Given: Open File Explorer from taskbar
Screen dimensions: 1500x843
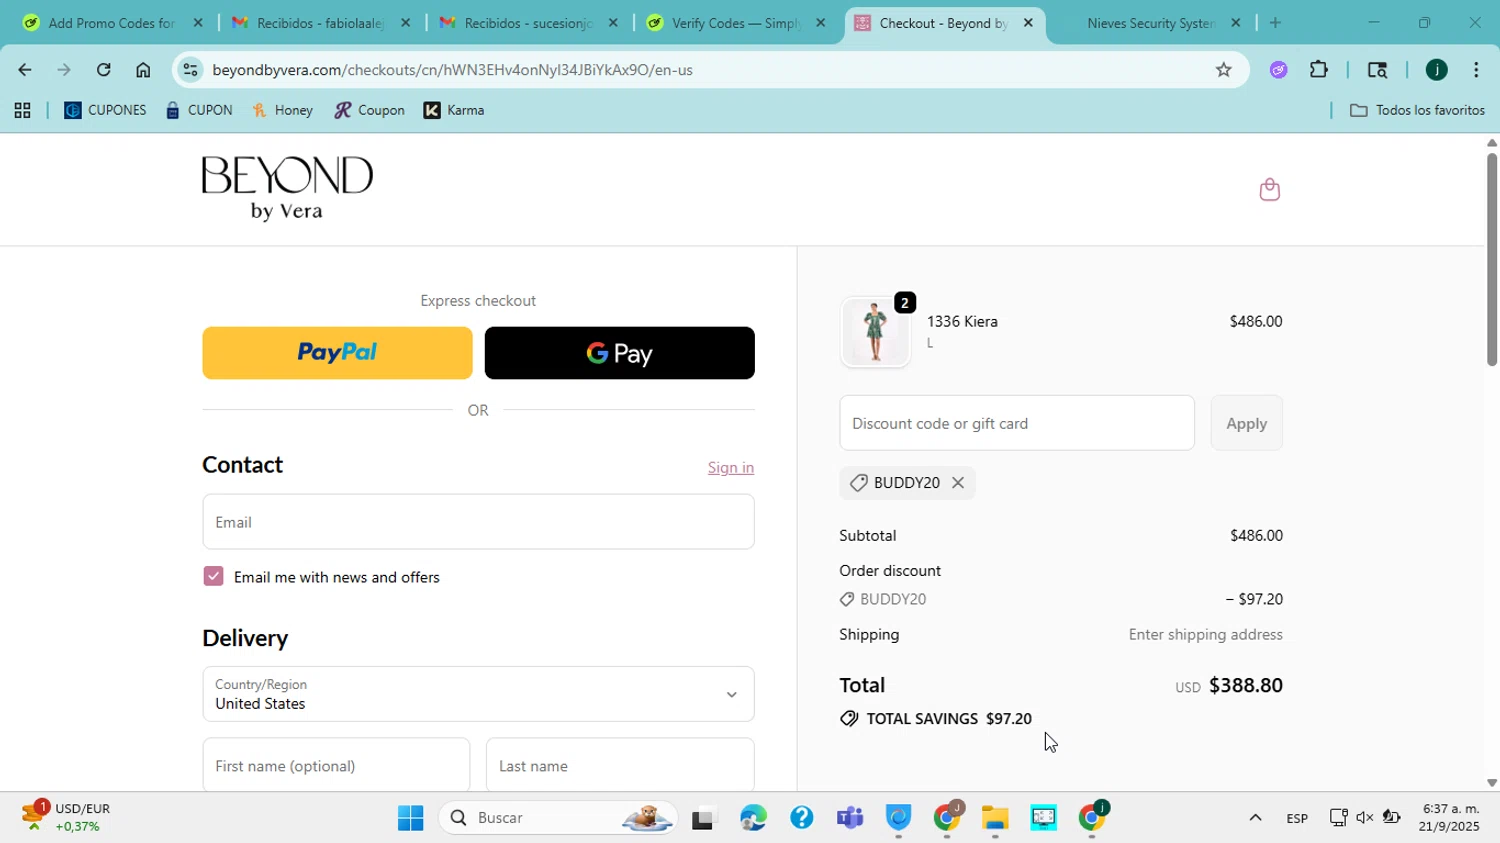Looking at the screenshot, I should point(995,818).
